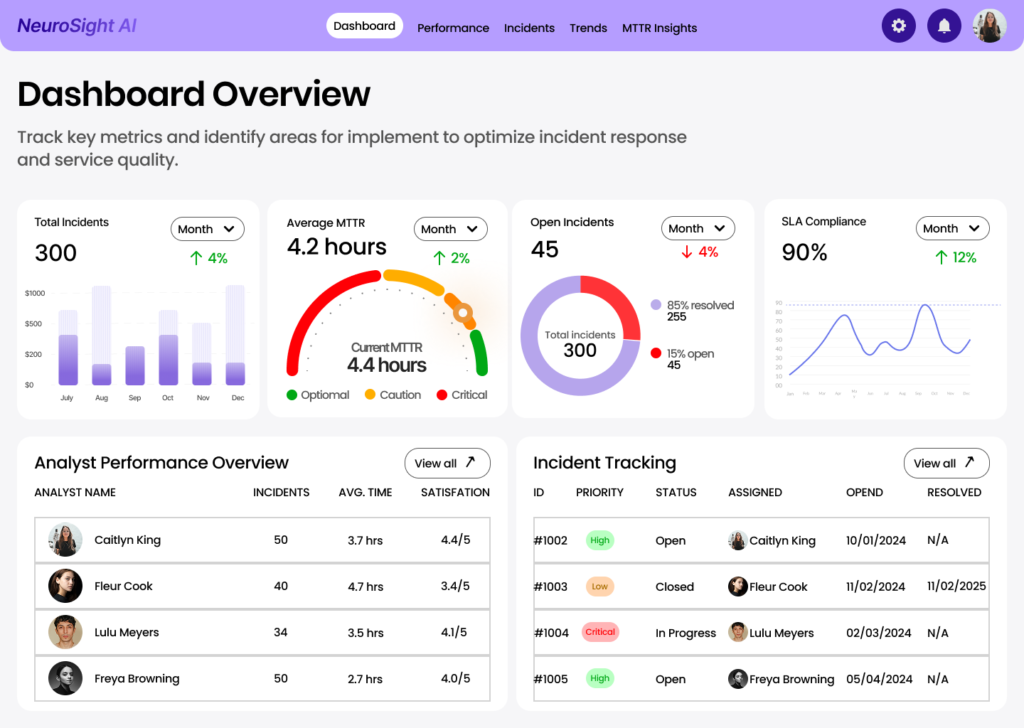Click View all in Analyst Performance Overview
Image resolution: width=1024 pixels, height=728 pixels.
click(x=447, y=463)
